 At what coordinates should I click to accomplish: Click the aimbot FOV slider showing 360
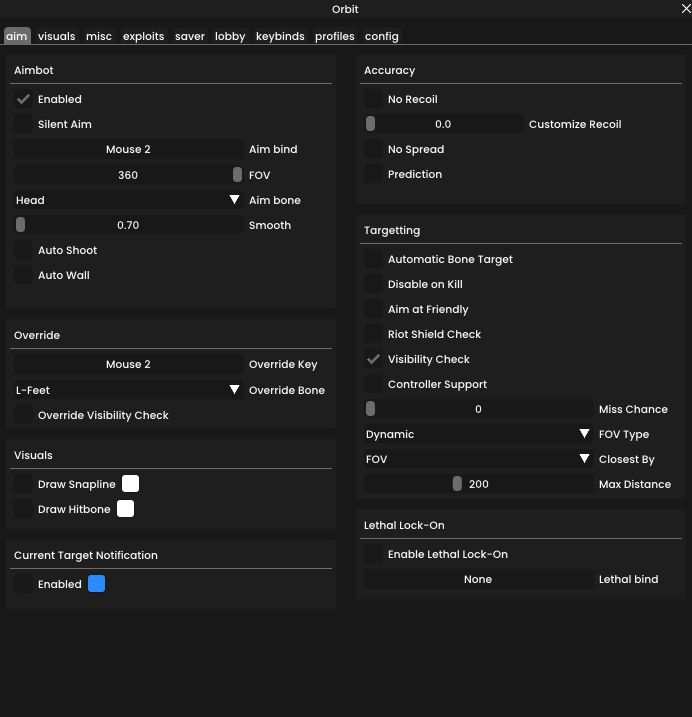coord(129,175)
